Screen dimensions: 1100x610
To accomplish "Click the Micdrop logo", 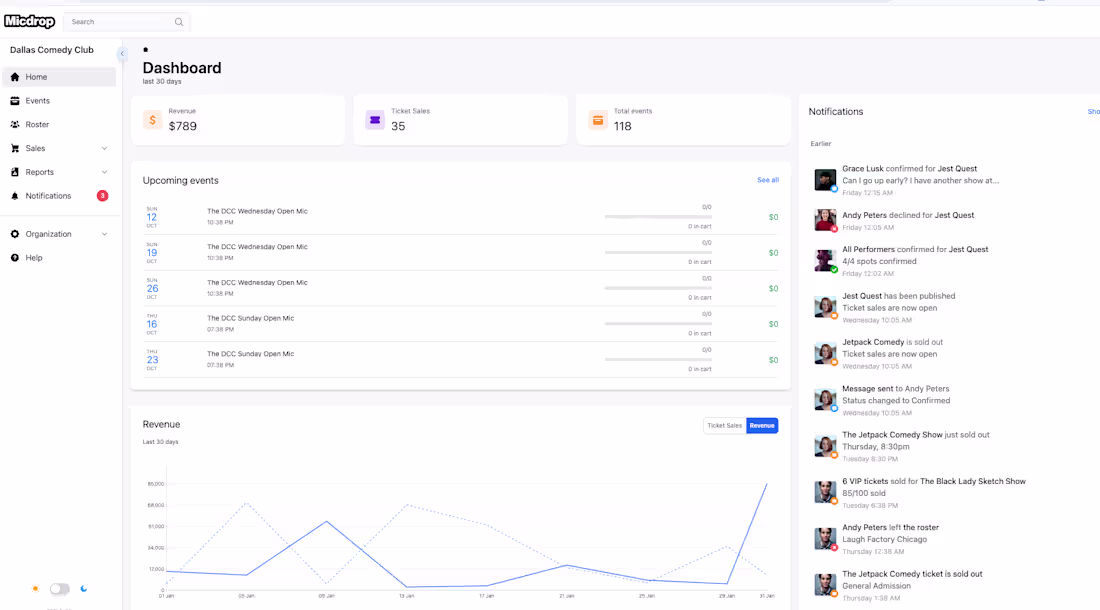I will tap(29, 22).
